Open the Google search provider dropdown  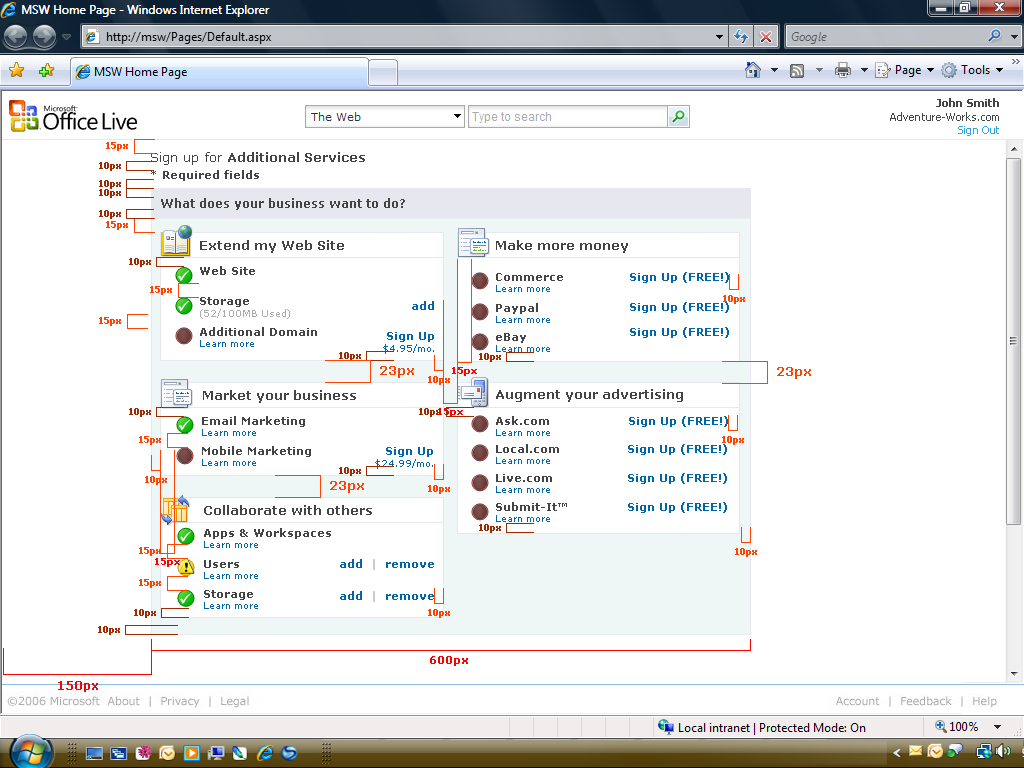(x=1014, y=37)
